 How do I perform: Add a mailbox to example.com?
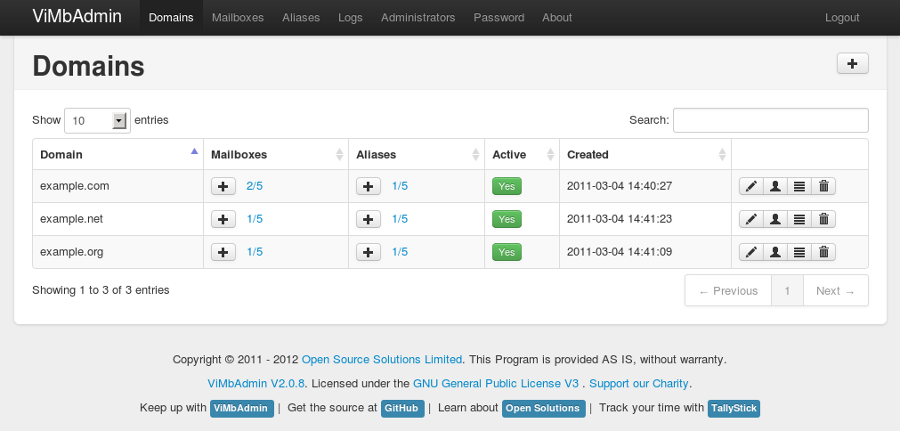pyautogui.click(x=224, y=186)
